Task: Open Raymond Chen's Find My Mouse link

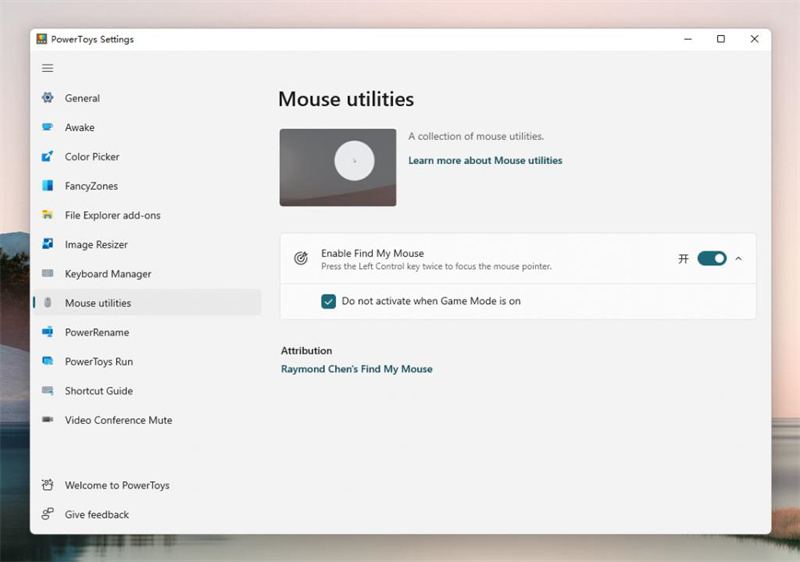Action: [x=357, y=369]
